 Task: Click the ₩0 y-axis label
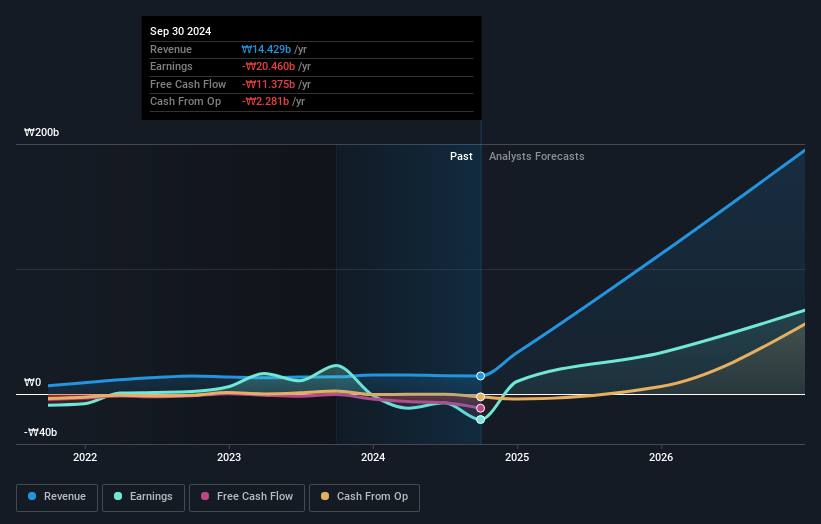pyautogui.click(x=32, y=382)
